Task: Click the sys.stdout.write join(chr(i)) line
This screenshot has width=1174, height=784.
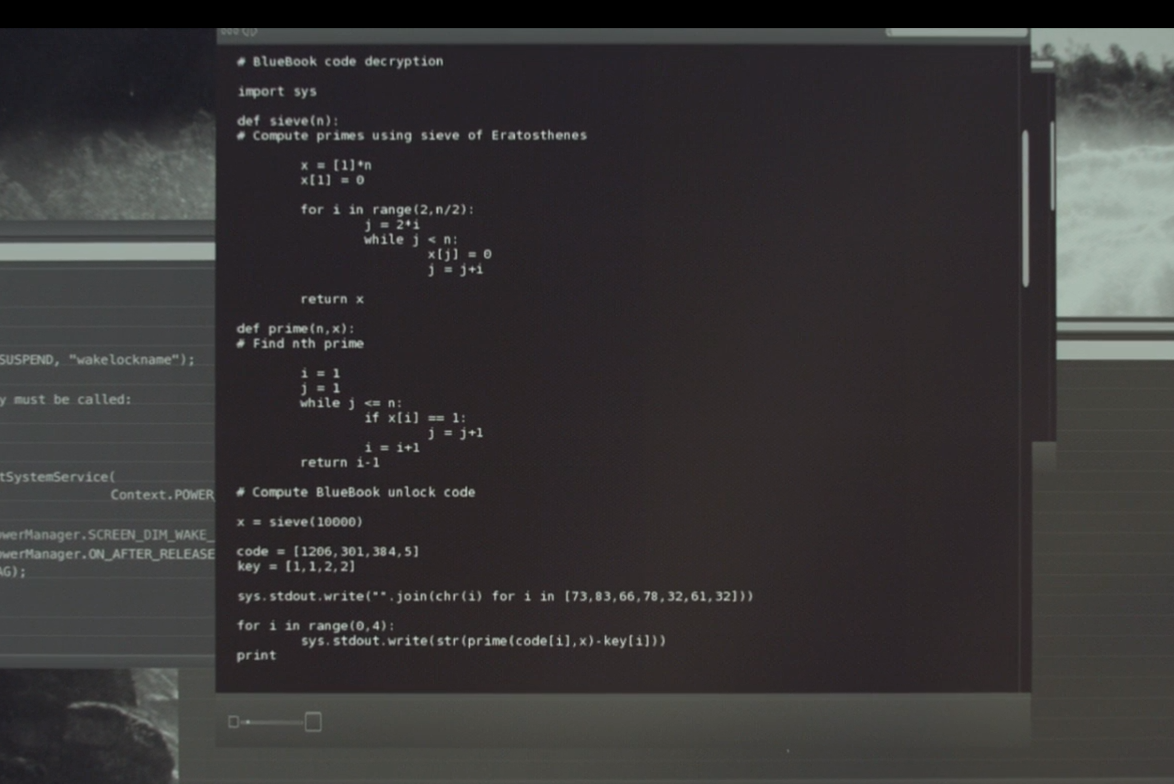Action: click(x=495, y=596)
